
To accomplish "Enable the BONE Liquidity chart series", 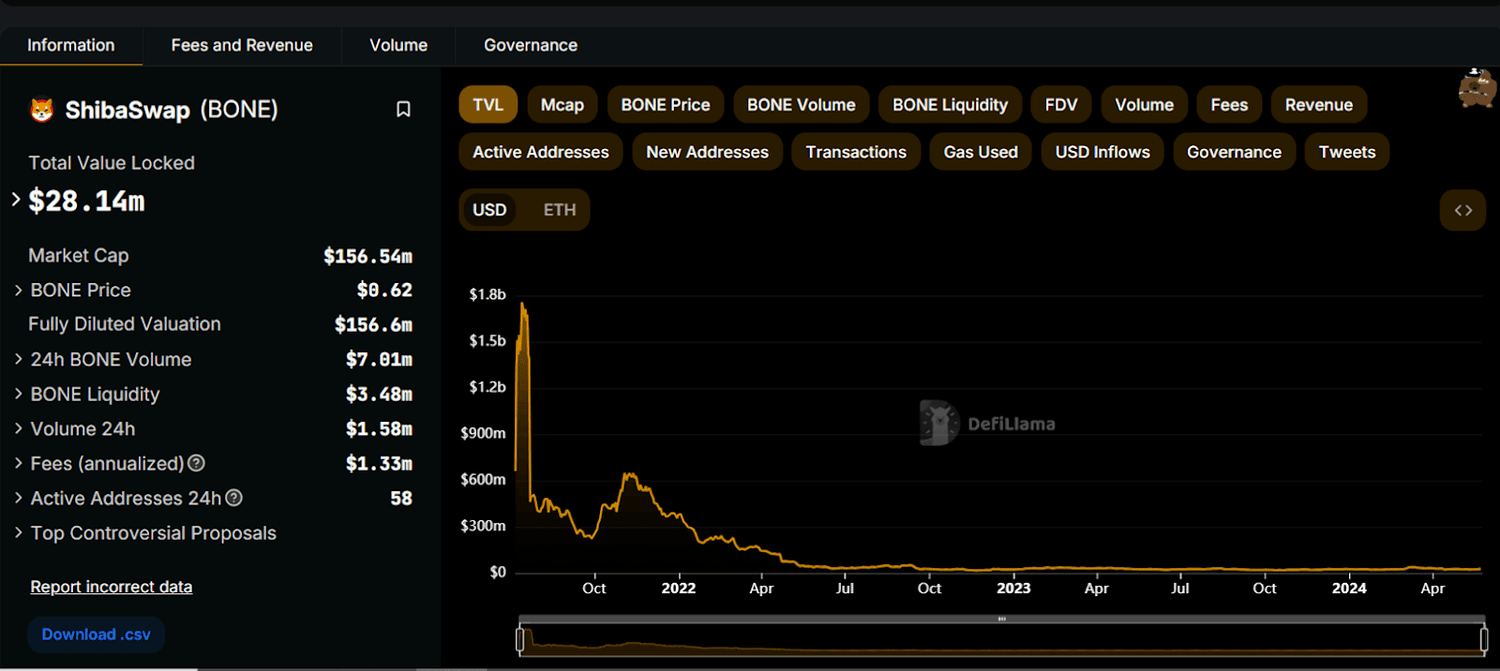I will click(x=950, y=105).
